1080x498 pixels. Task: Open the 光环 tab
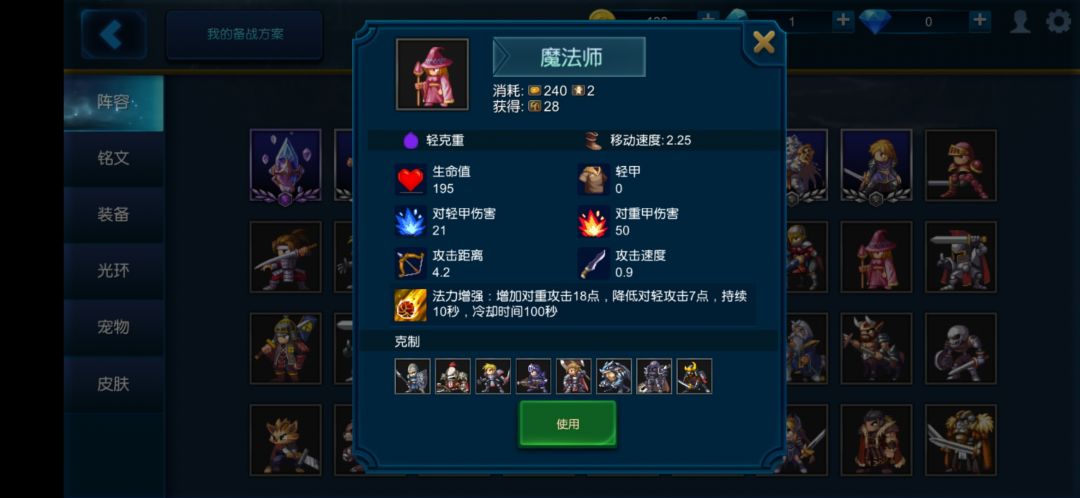[x=114, y=271]
